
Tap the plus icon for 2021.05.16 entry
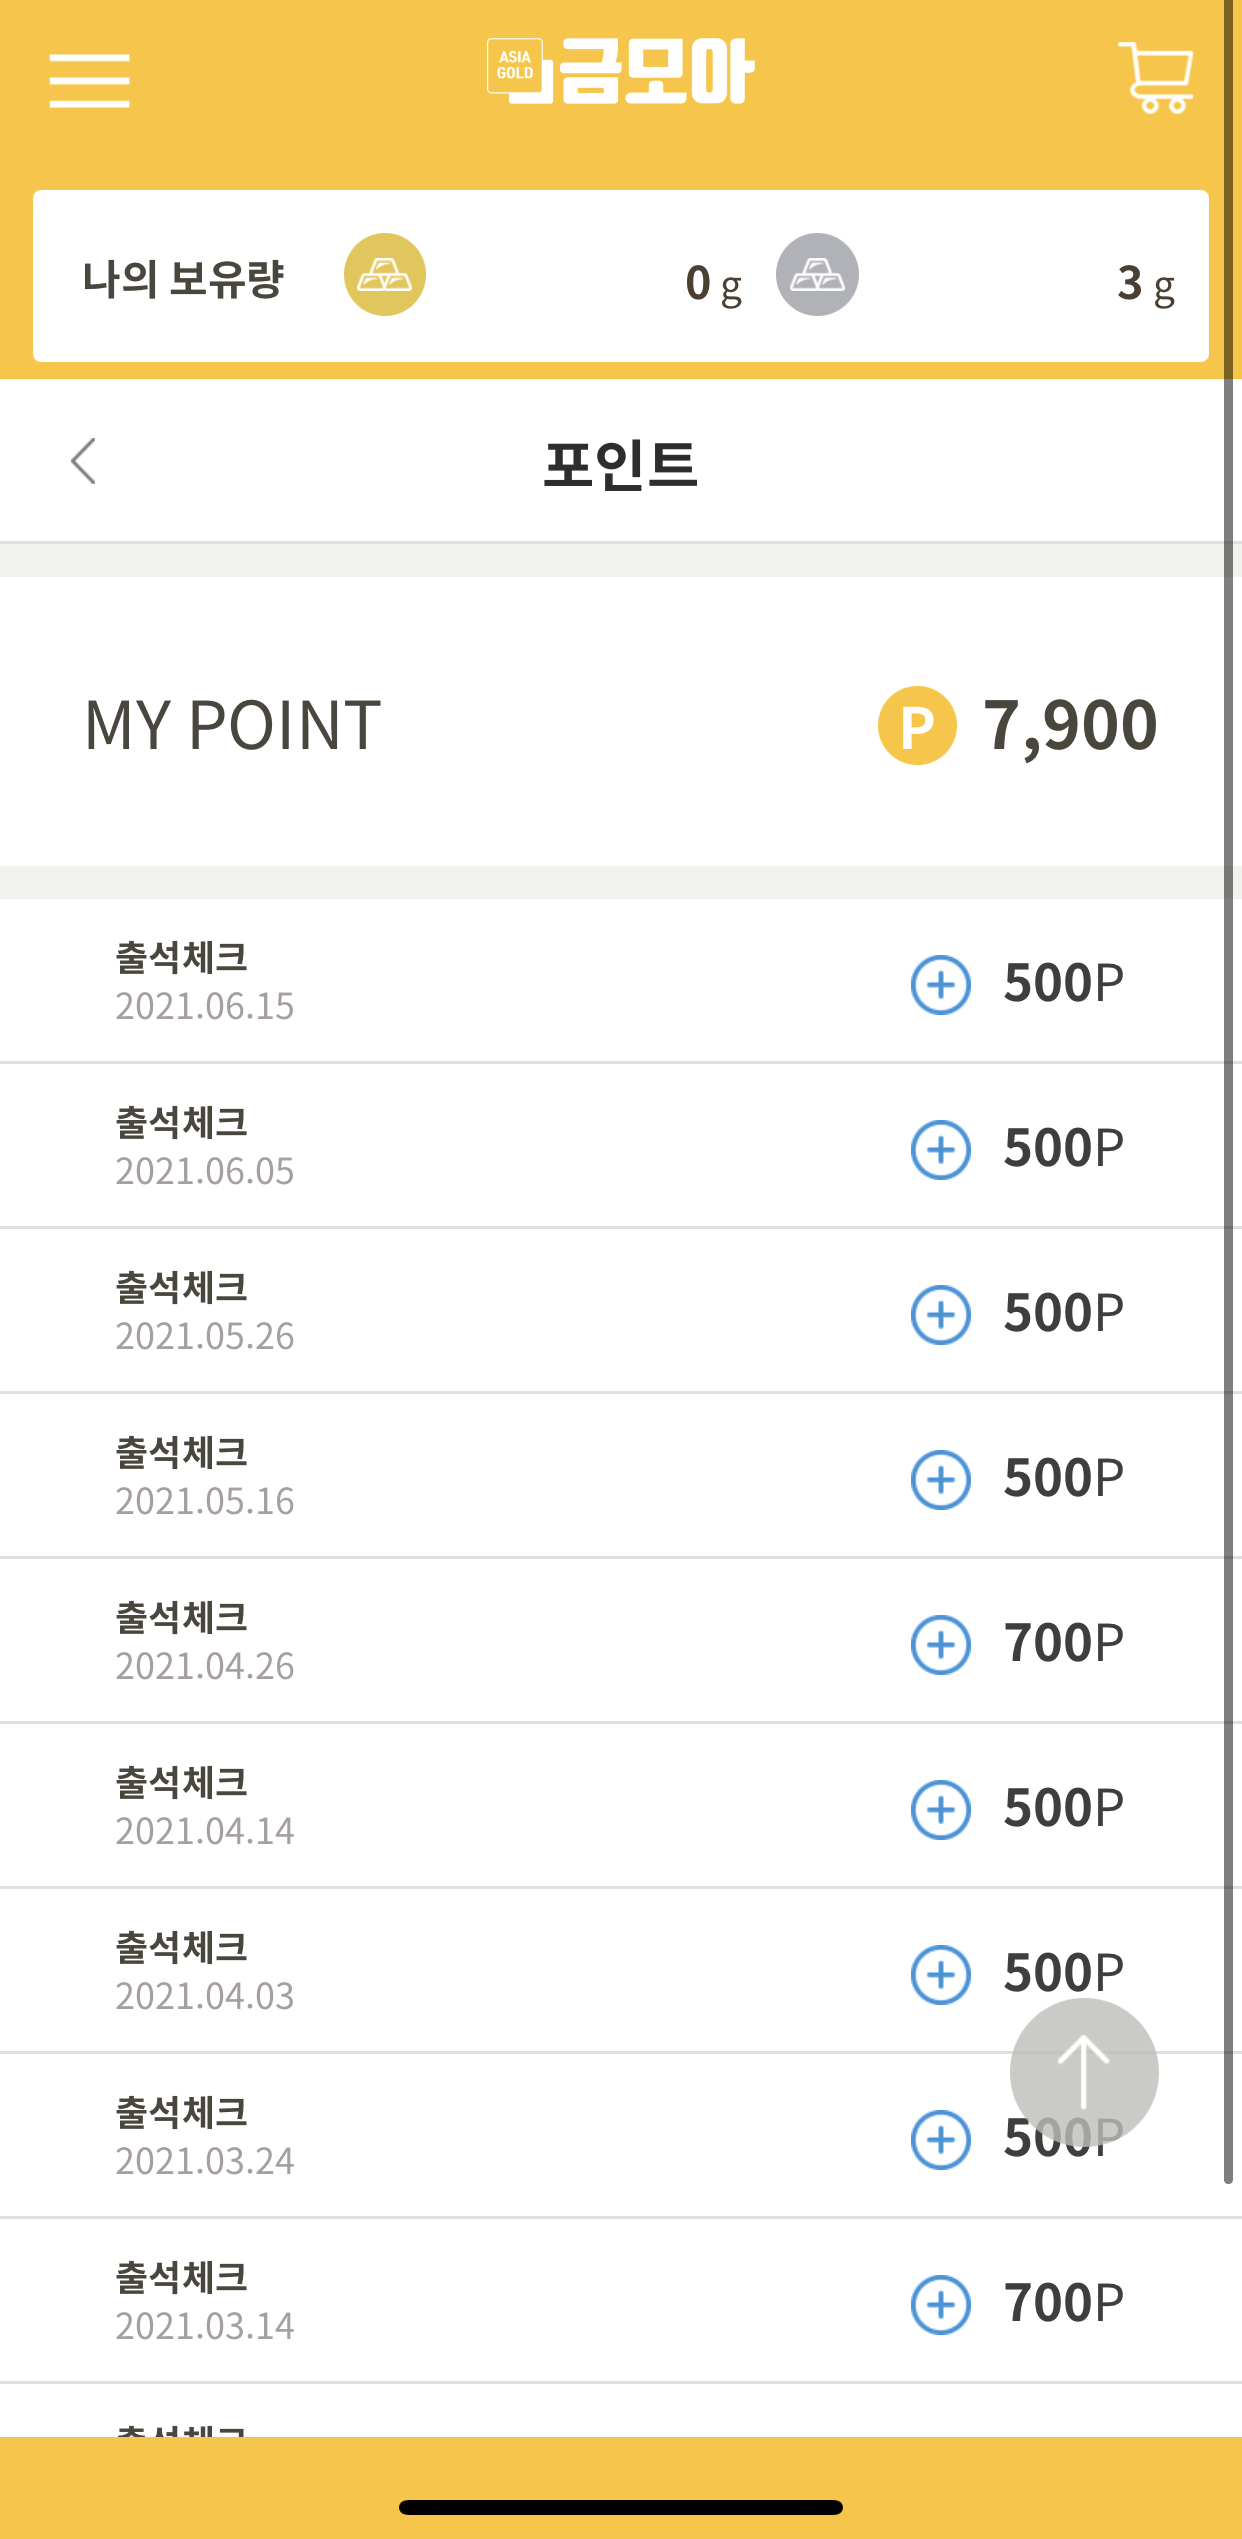tap(940, 1480)
